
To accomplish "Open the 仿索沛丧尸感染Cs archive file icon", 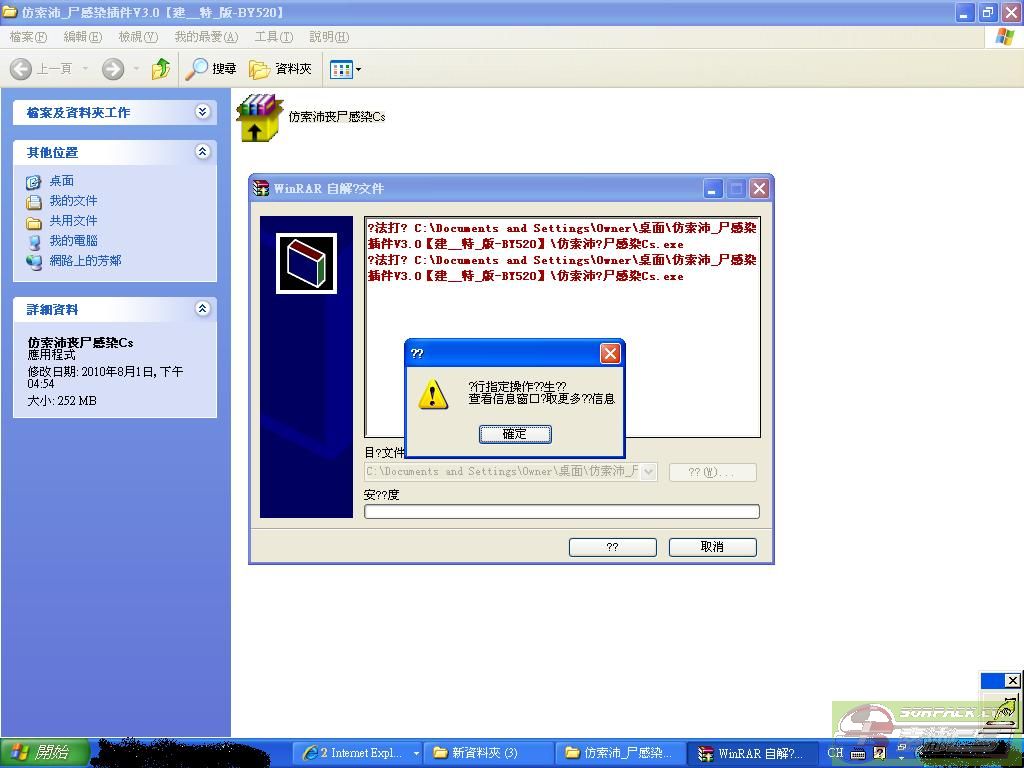I will 260,117.
